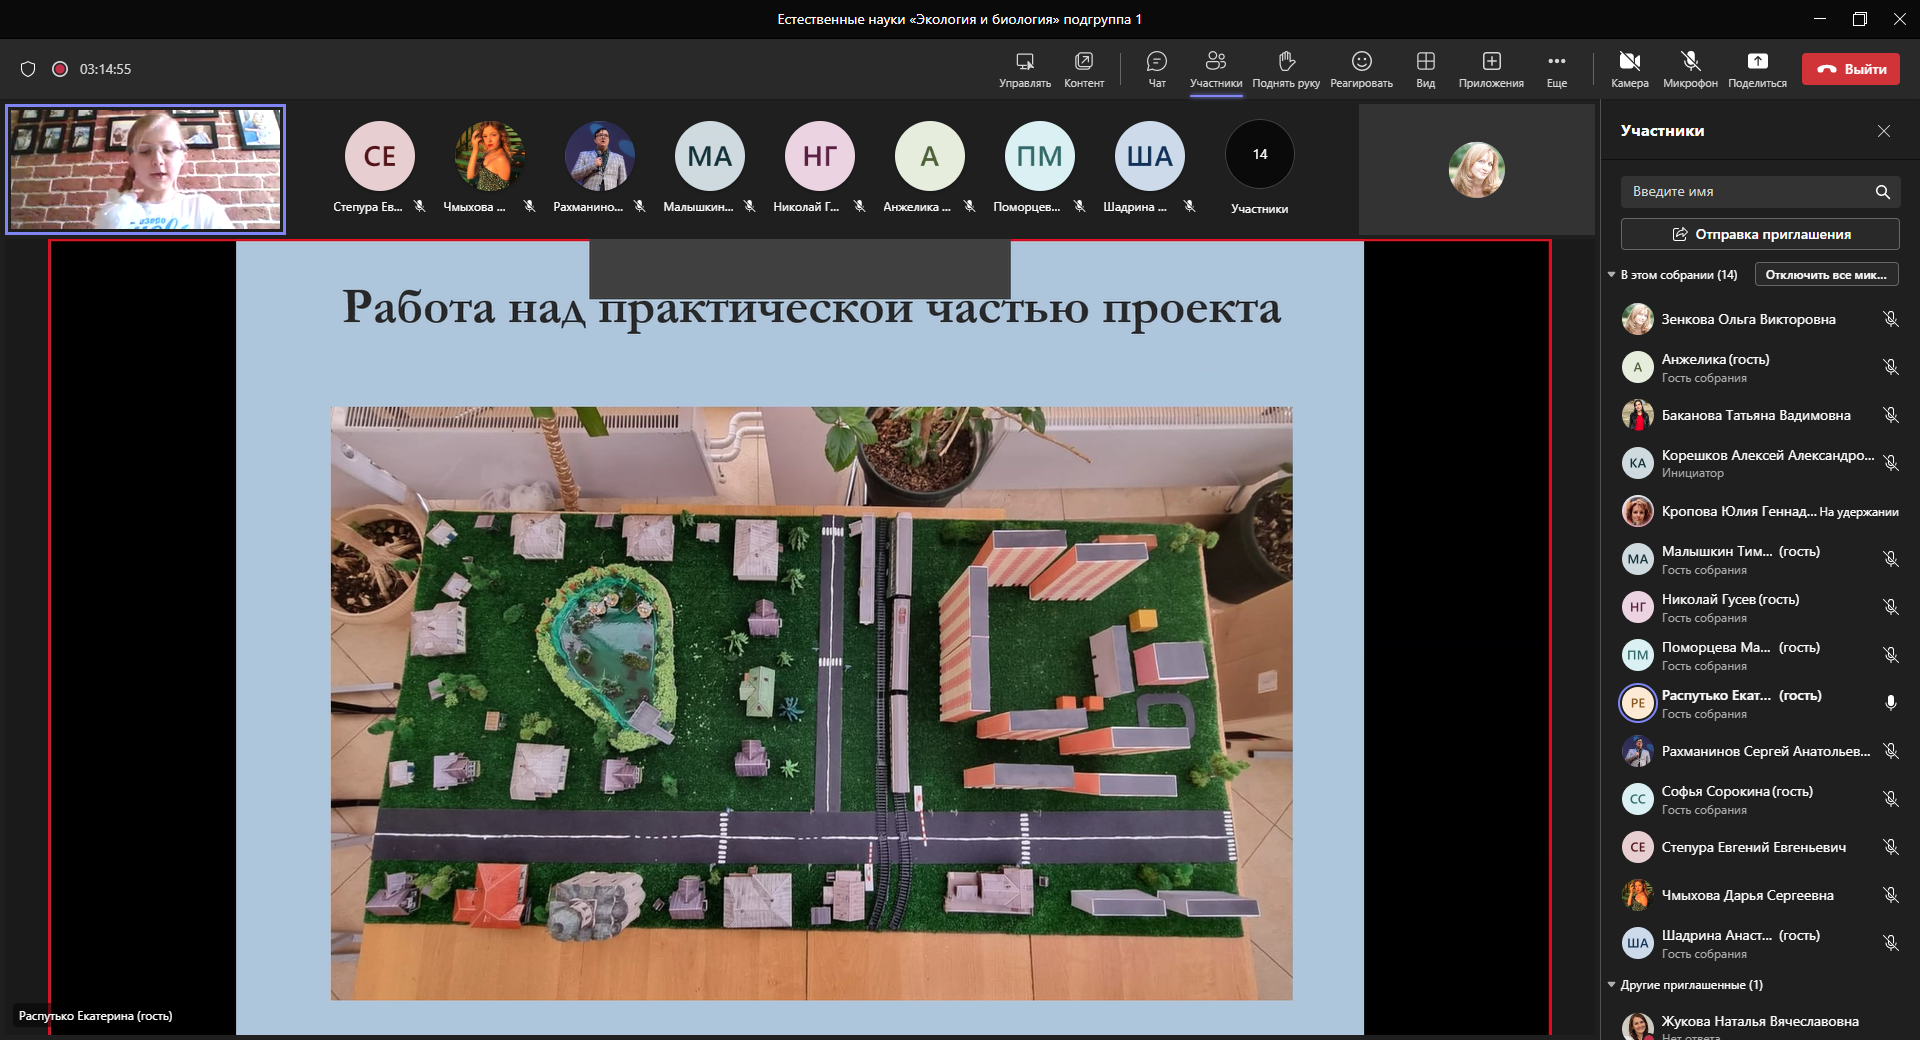Click the 'Отключить все мик...' button
This screenshot has width=1920, height=1040.
tap(1826, 275)
